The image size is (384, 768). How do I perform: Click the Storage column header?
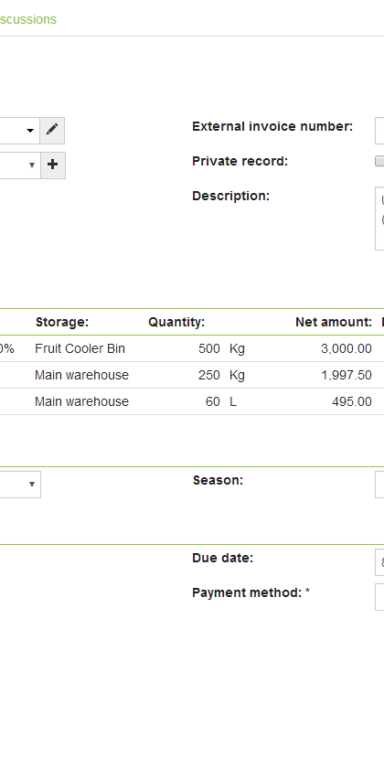pyautogui.click(x=62, y=322)
